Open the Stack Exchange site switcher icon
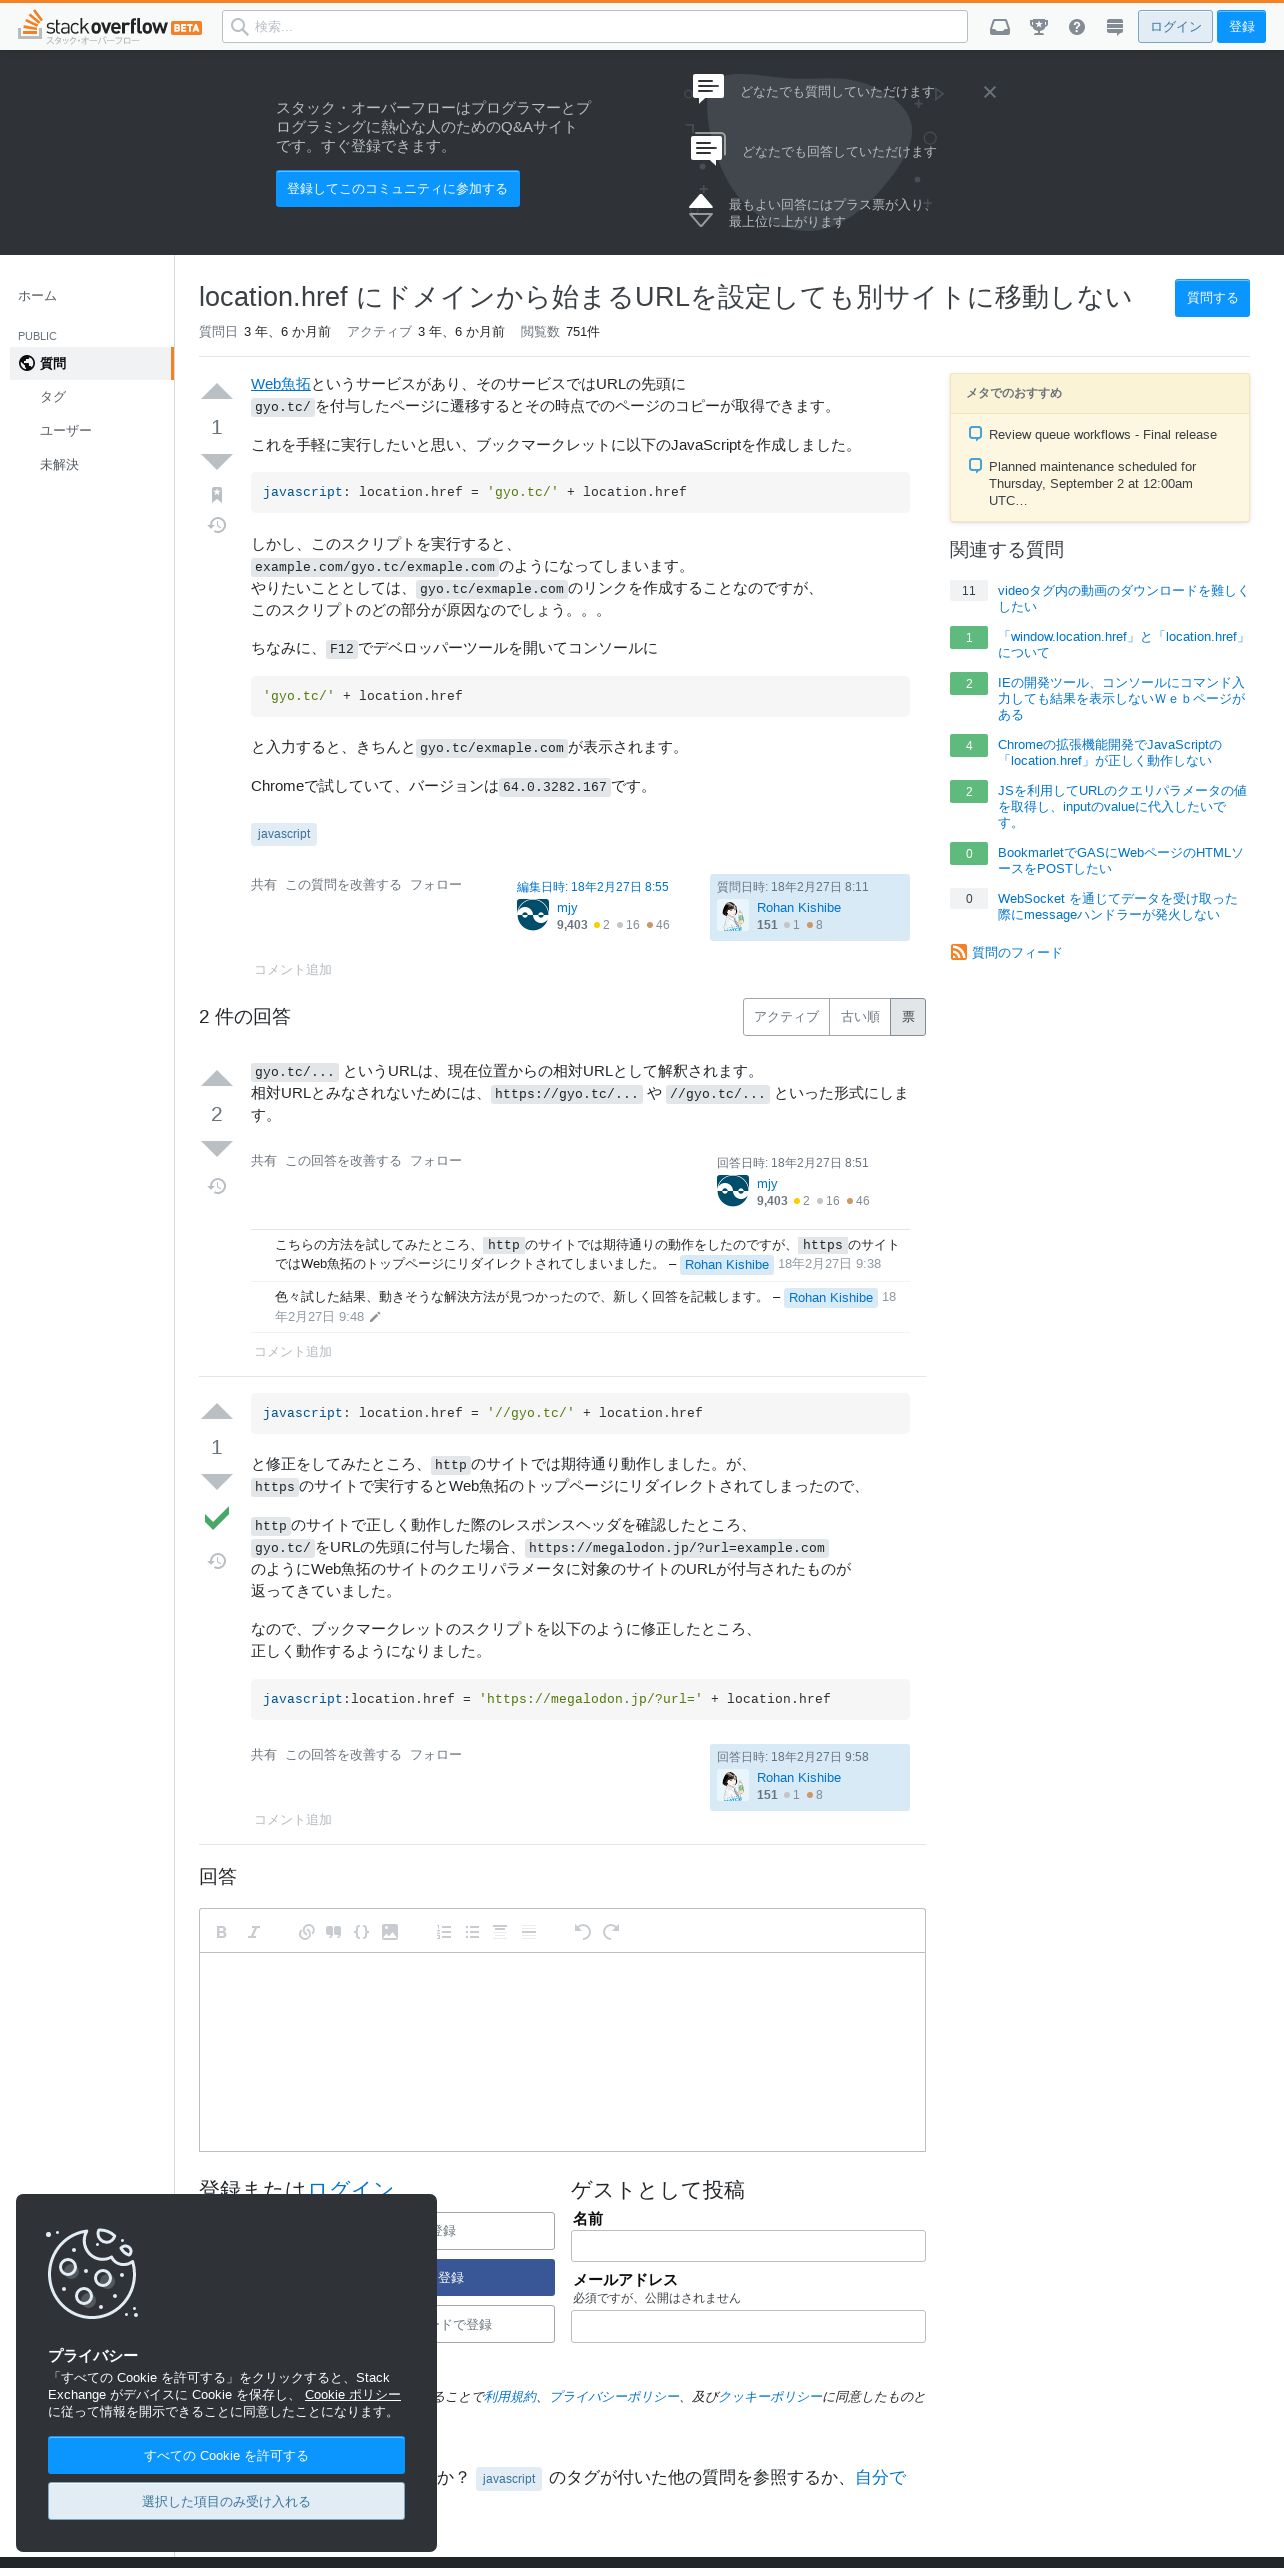Image resolution: width=1284 pixels, height=2568 pixels. 1115,27
